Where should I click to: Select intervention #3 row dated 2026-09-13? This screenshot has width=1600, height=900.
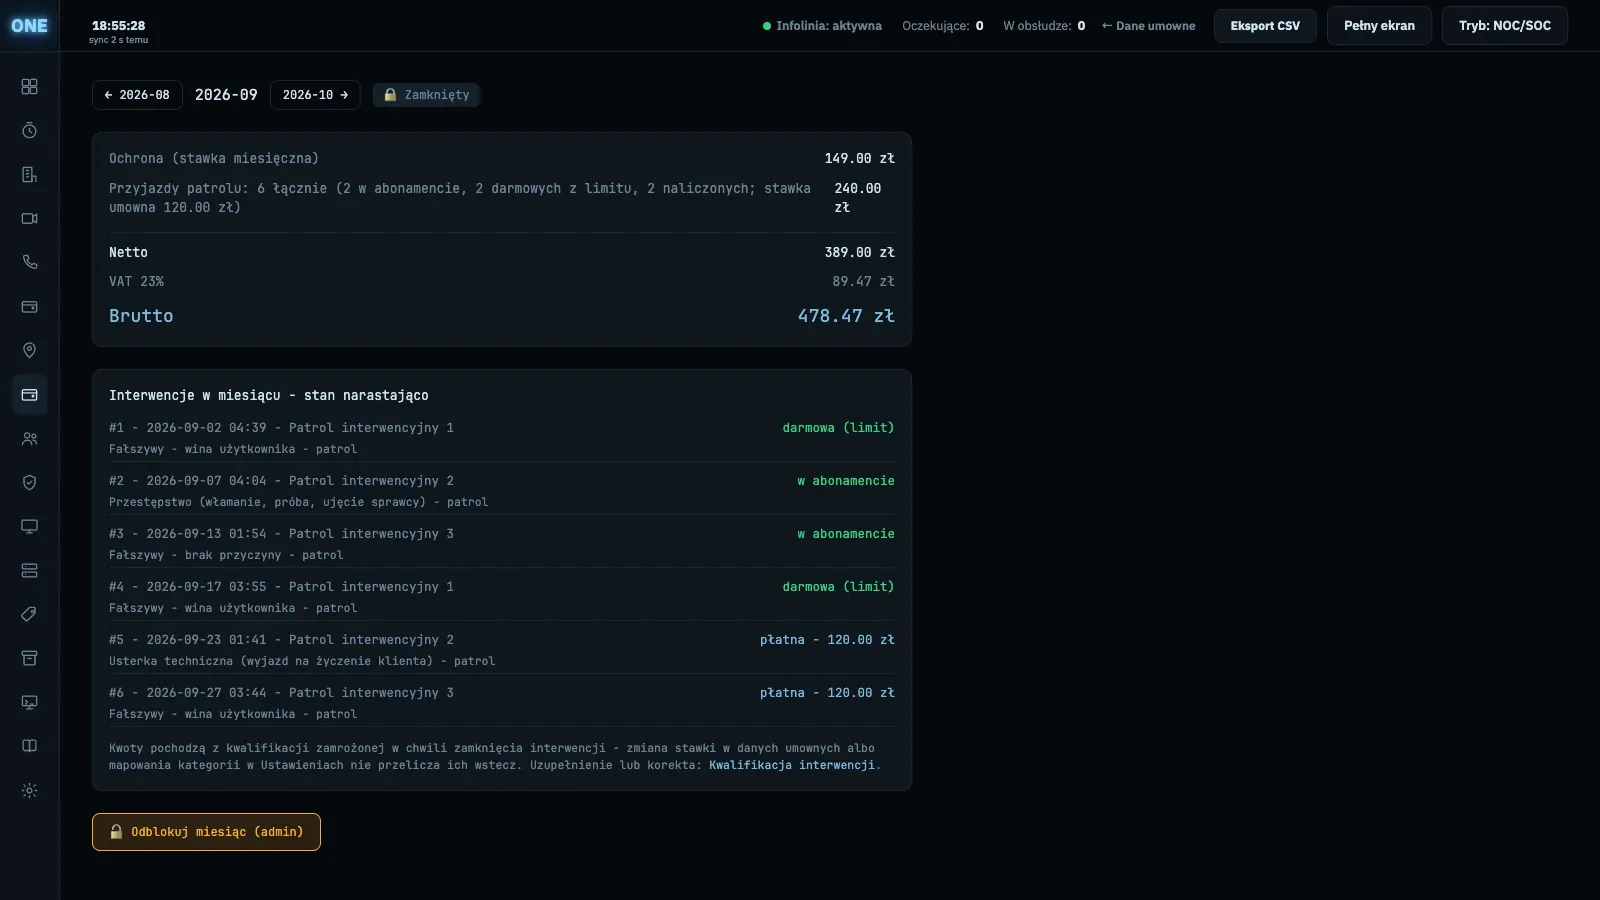[502, 544]
